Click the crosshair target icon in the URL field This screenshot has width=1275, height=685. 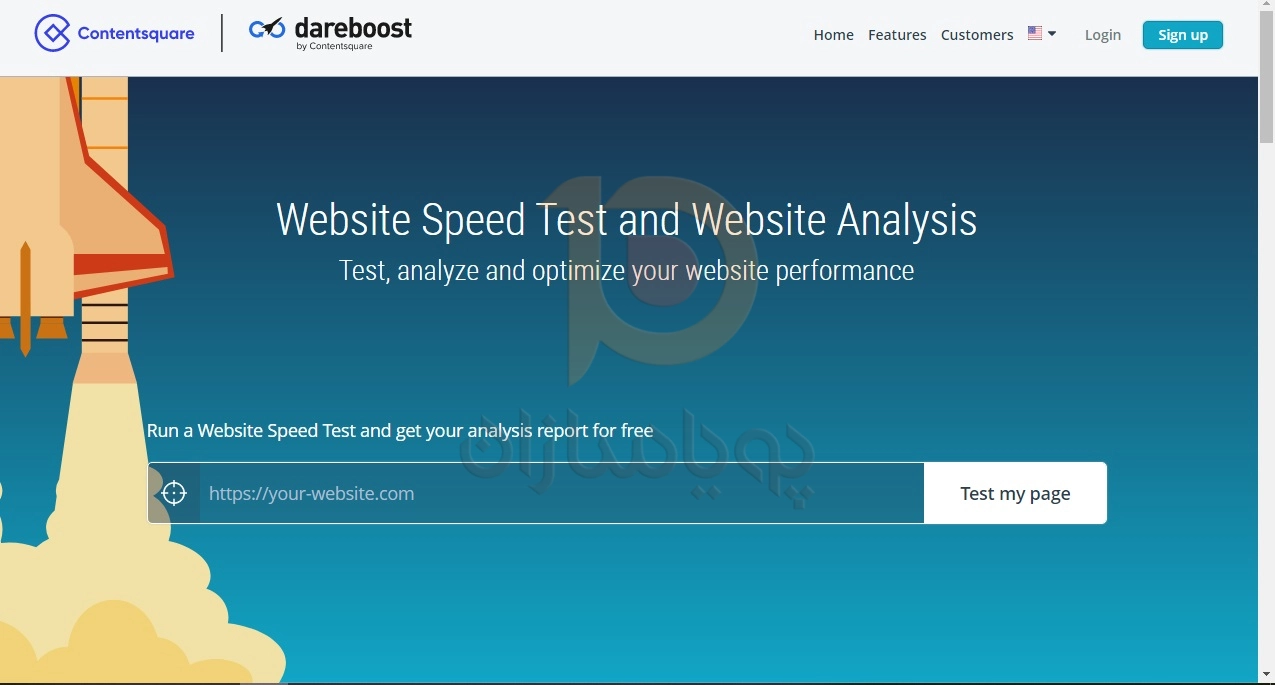175,493
